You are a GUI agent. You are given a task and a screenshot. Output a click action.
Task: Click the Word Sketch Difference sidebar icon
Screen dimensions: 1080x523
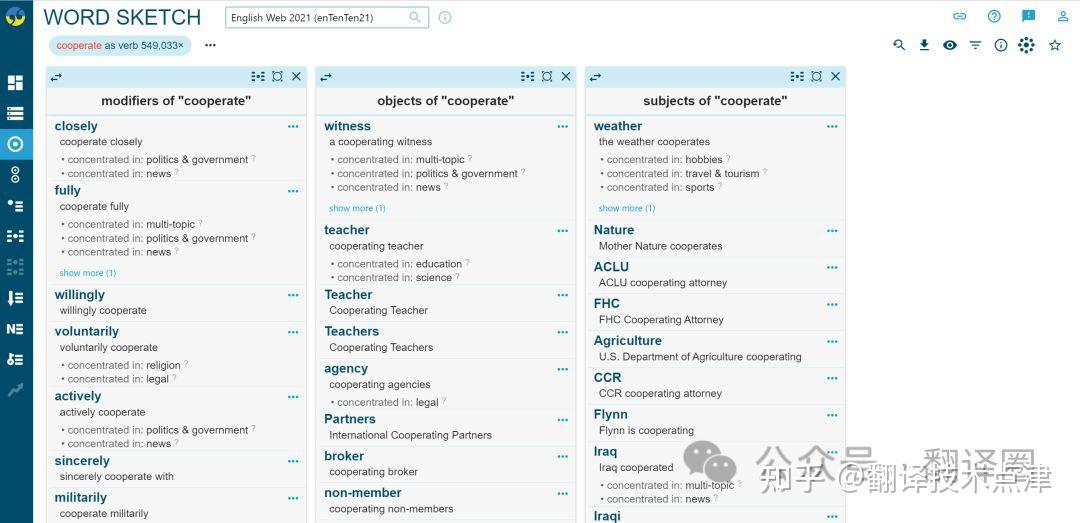pyautogui.click(x=15, y=175)
